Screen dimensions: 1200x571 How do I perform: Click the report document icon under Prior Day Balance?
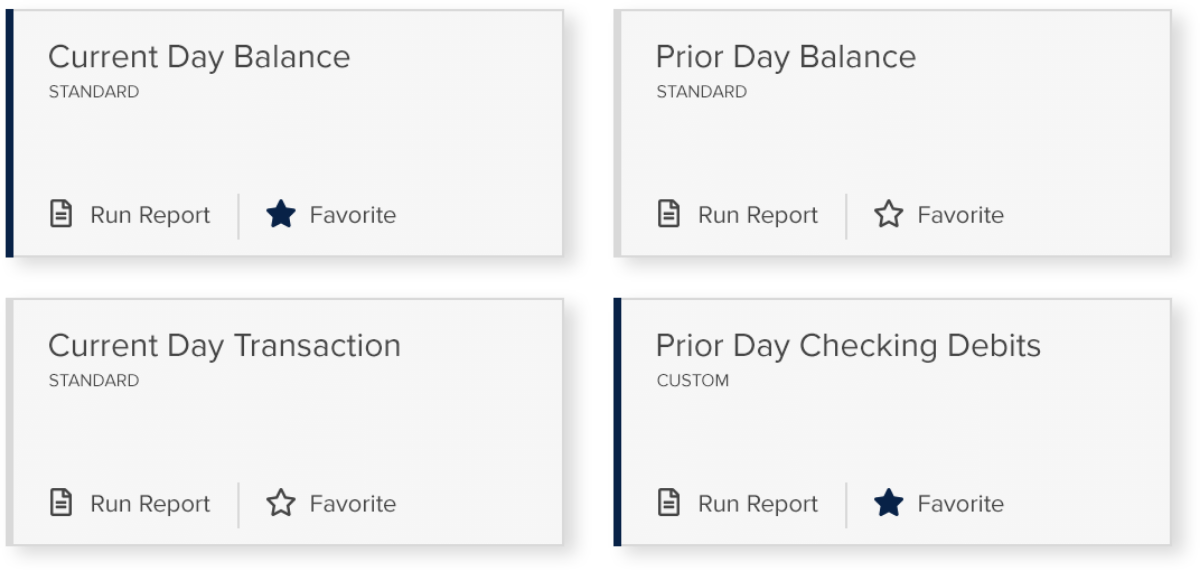[x=669, y=214]
